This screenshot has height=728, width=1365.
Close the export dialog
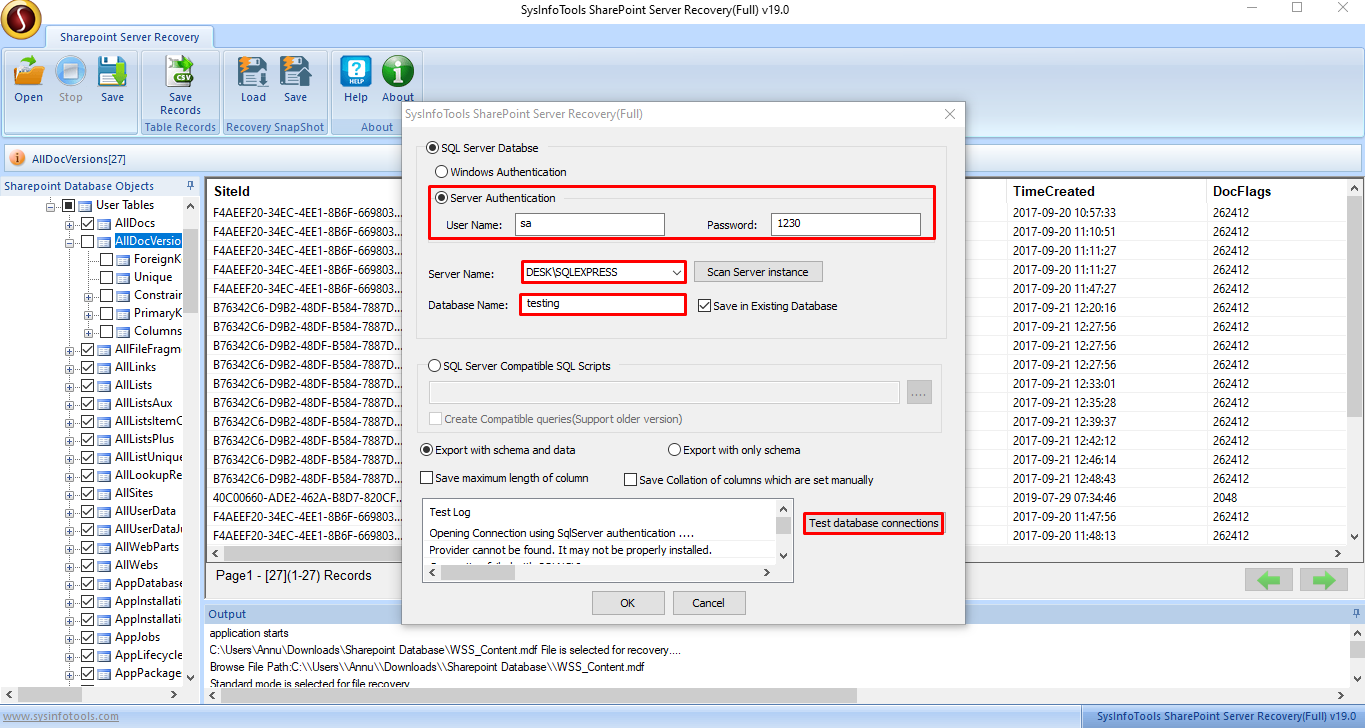tap(950, 114)
